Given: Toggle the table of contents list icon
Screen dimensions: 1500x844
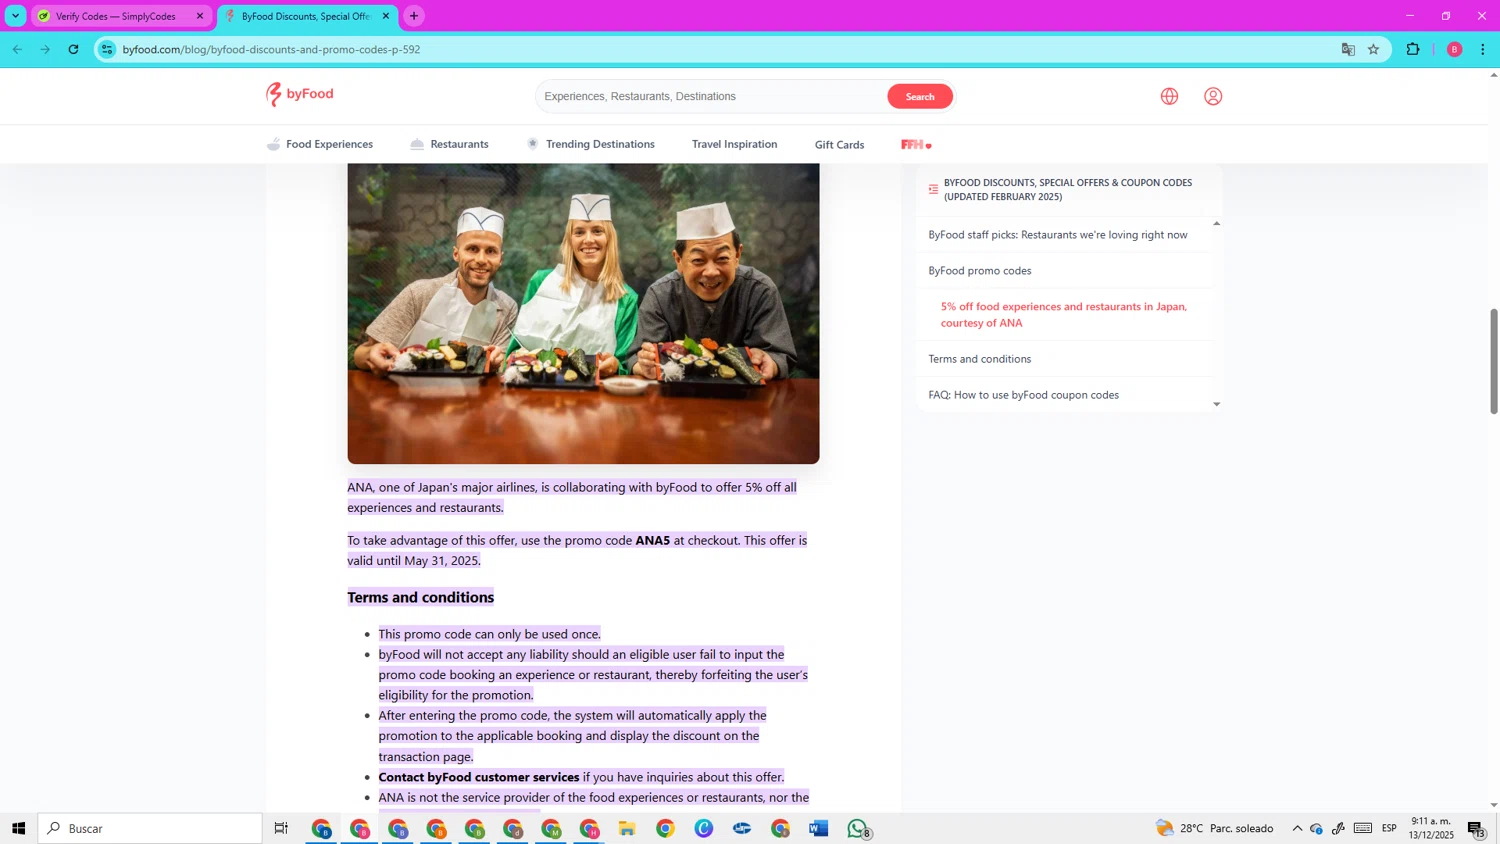Looking at the screenshot, I should [x=933, y=189].
